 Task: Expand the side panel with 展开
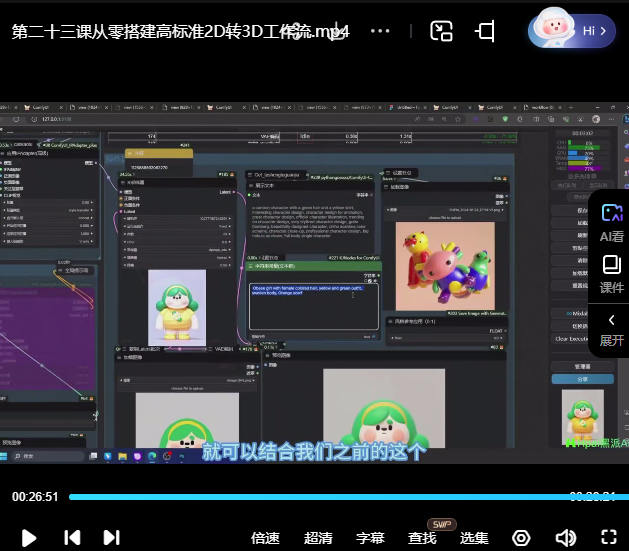pyautogui.click(x=611, y=329)
